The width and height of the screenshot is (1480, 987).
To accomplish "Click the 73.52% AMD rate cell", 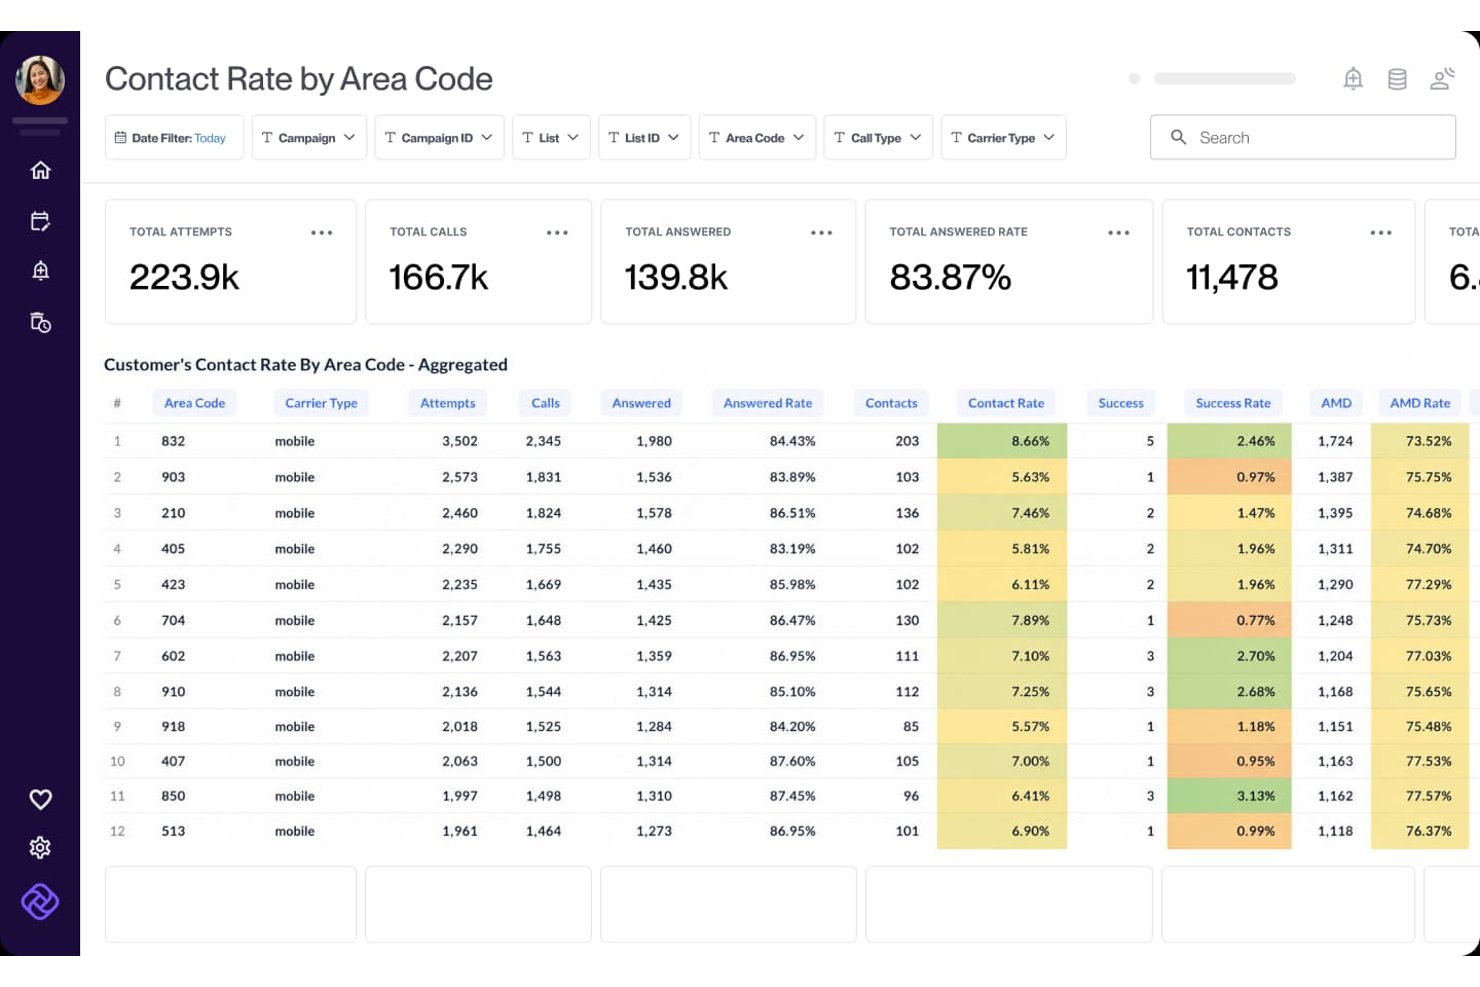I will [1420, 441].
